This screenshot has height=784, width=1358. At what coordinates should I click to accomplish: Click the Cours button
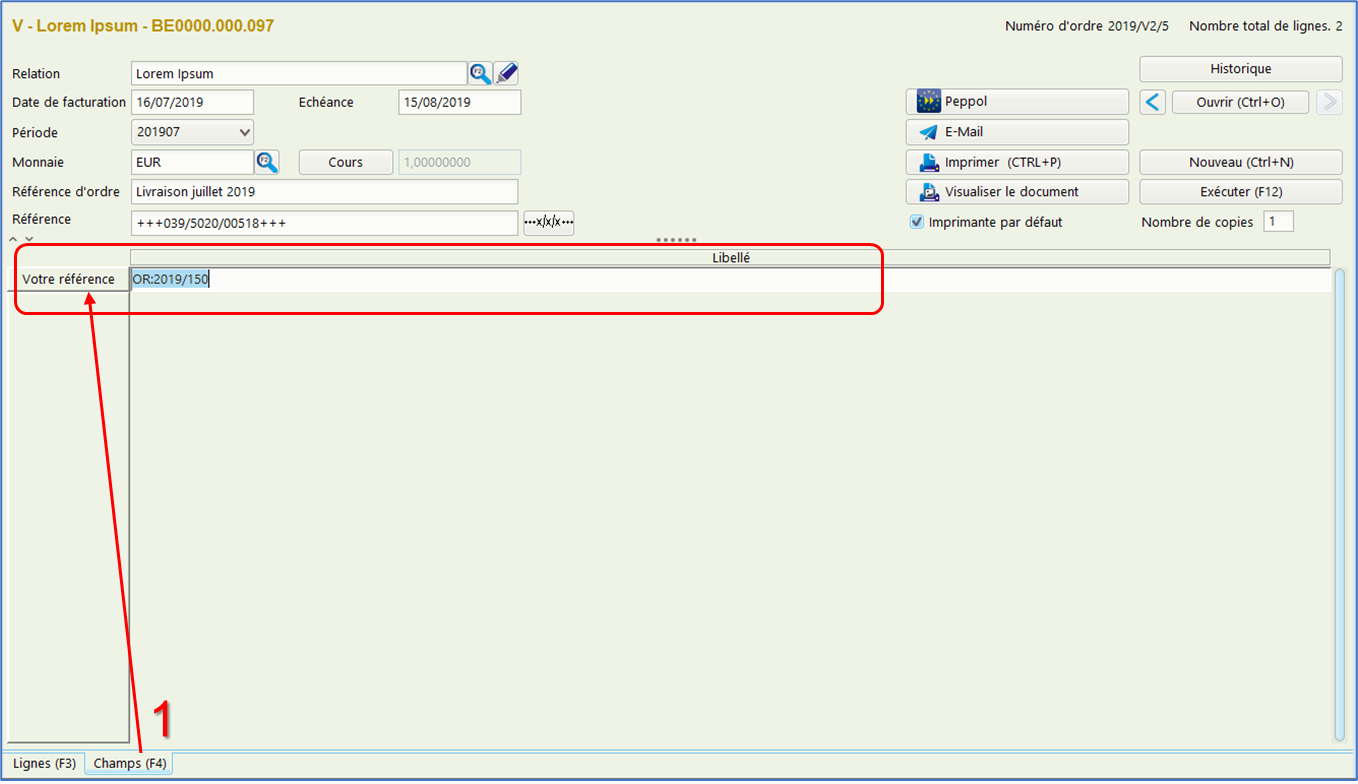(346, 162)
